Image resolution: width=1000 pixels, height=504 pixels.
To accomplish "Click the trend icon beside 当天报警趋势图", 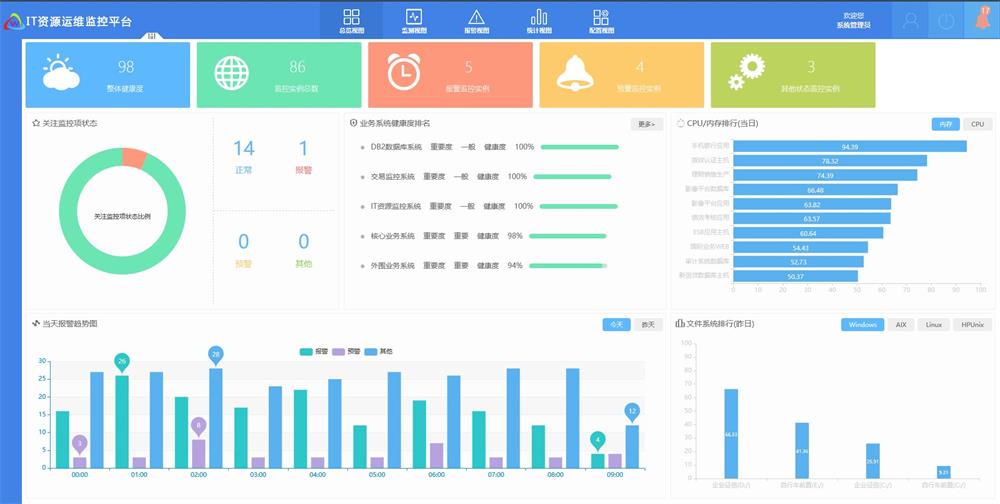I will pos(36,323).
